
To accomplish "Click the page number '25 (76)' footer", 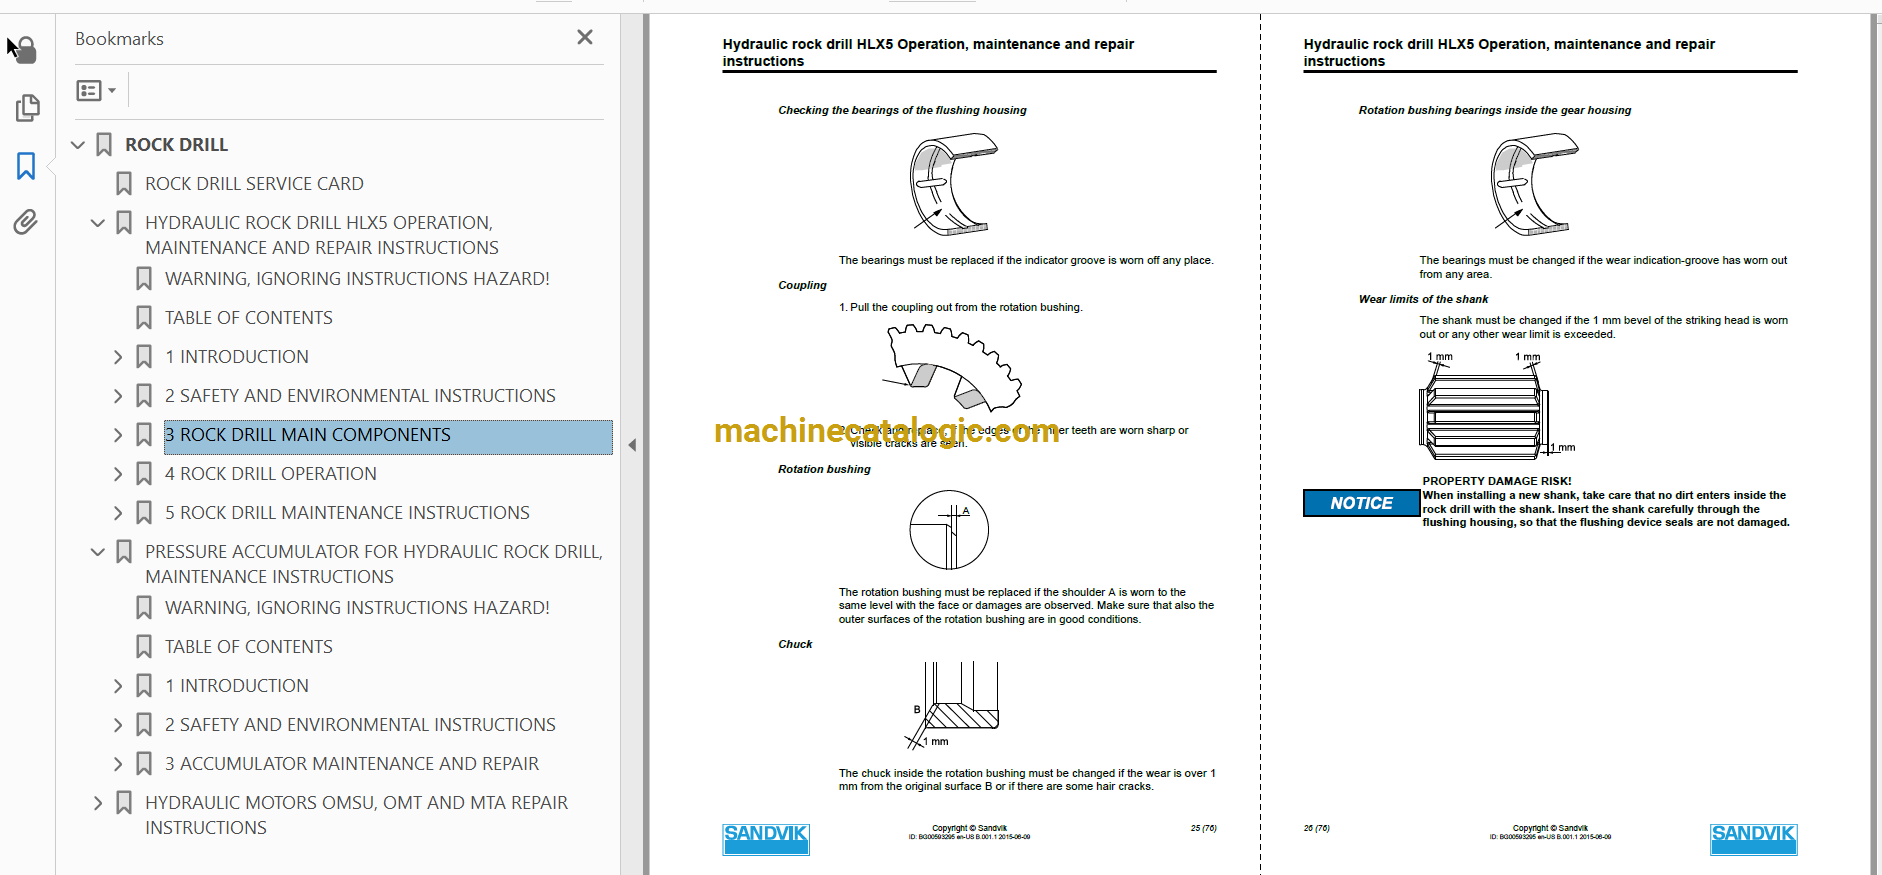I will click(x=1203, y=828).
